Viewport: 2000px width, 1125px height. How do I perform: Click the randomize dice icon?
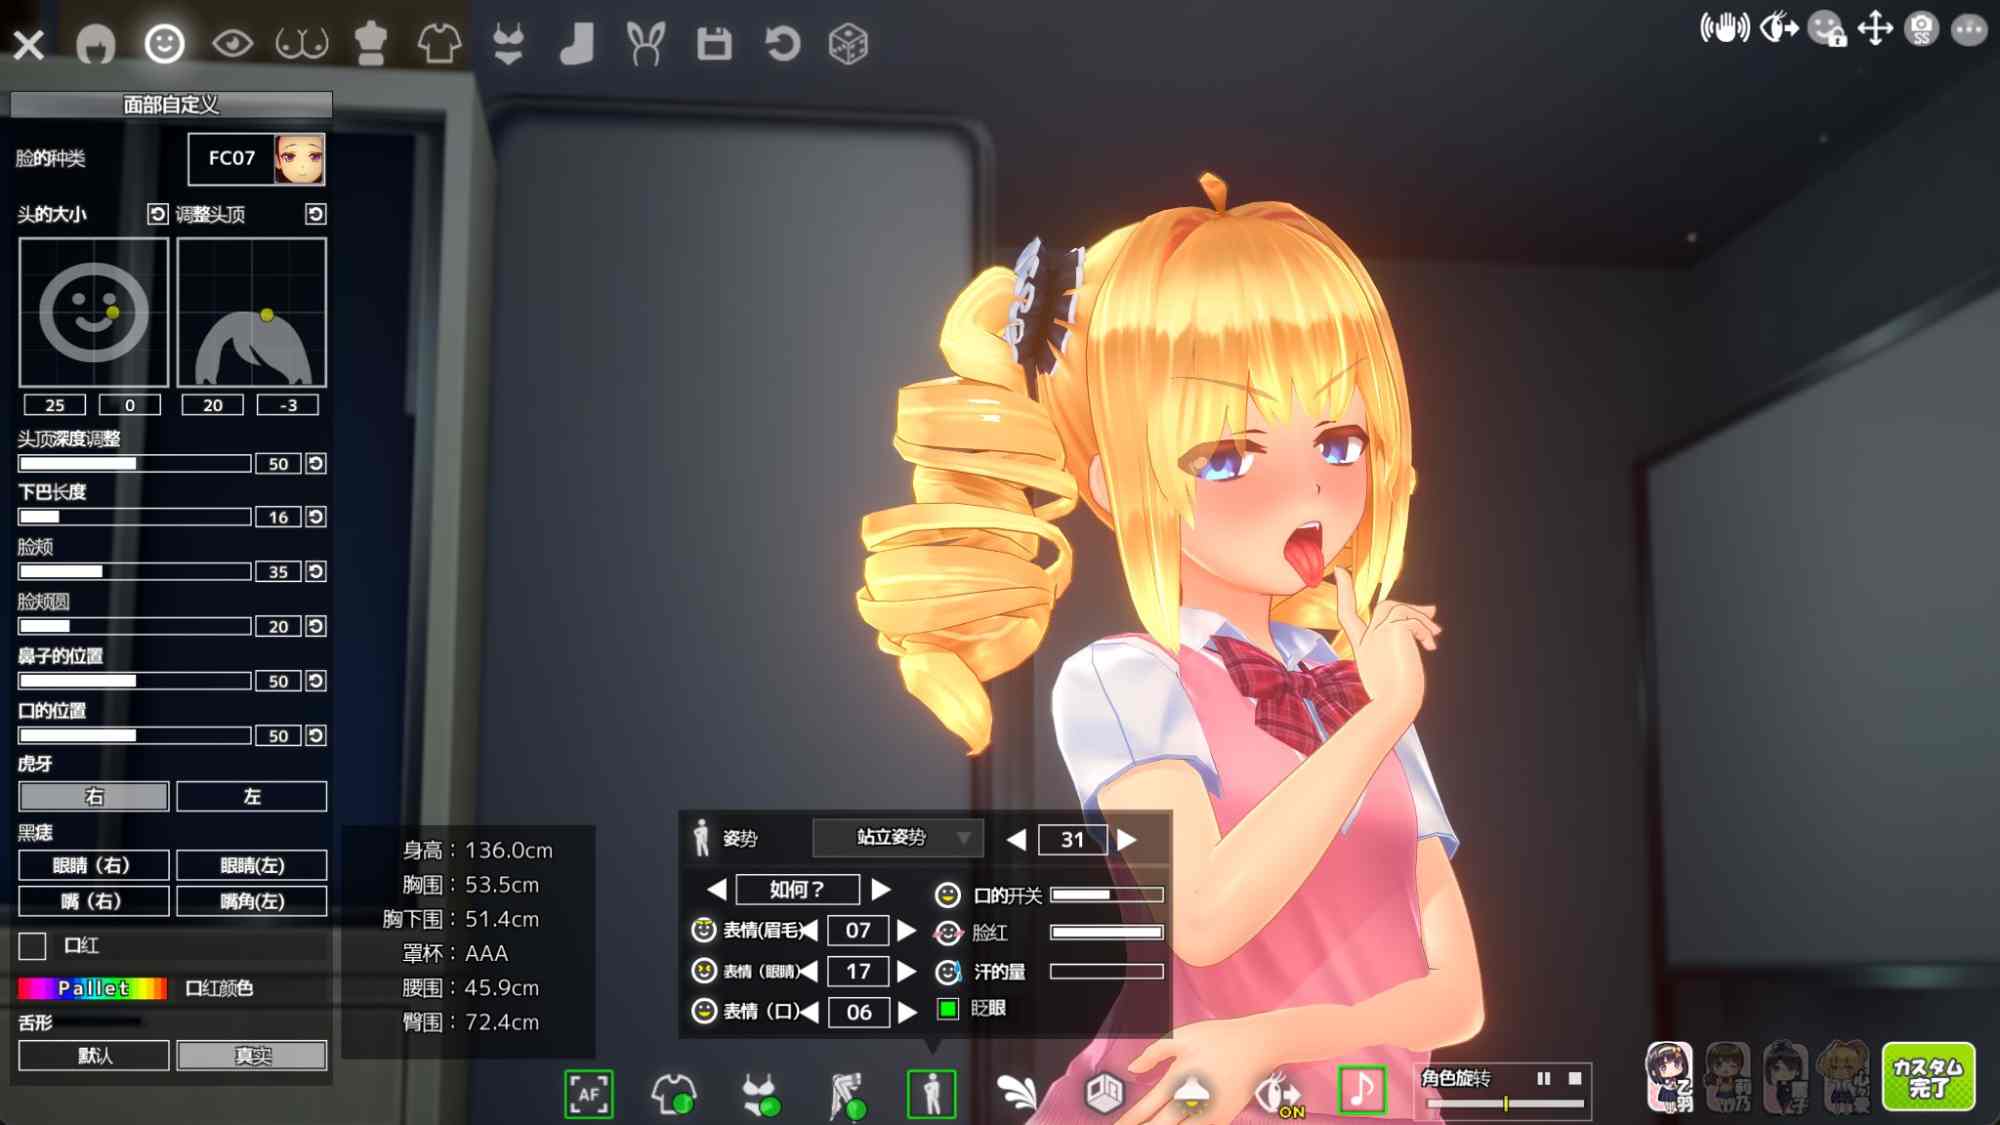[x=848, y=44]
